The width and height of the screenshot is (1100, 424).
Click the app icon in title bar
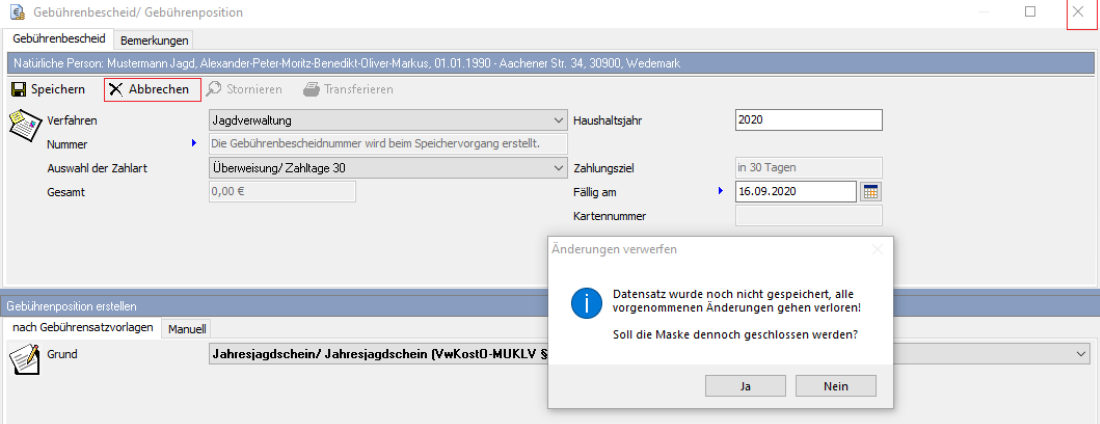click(17, 12)
